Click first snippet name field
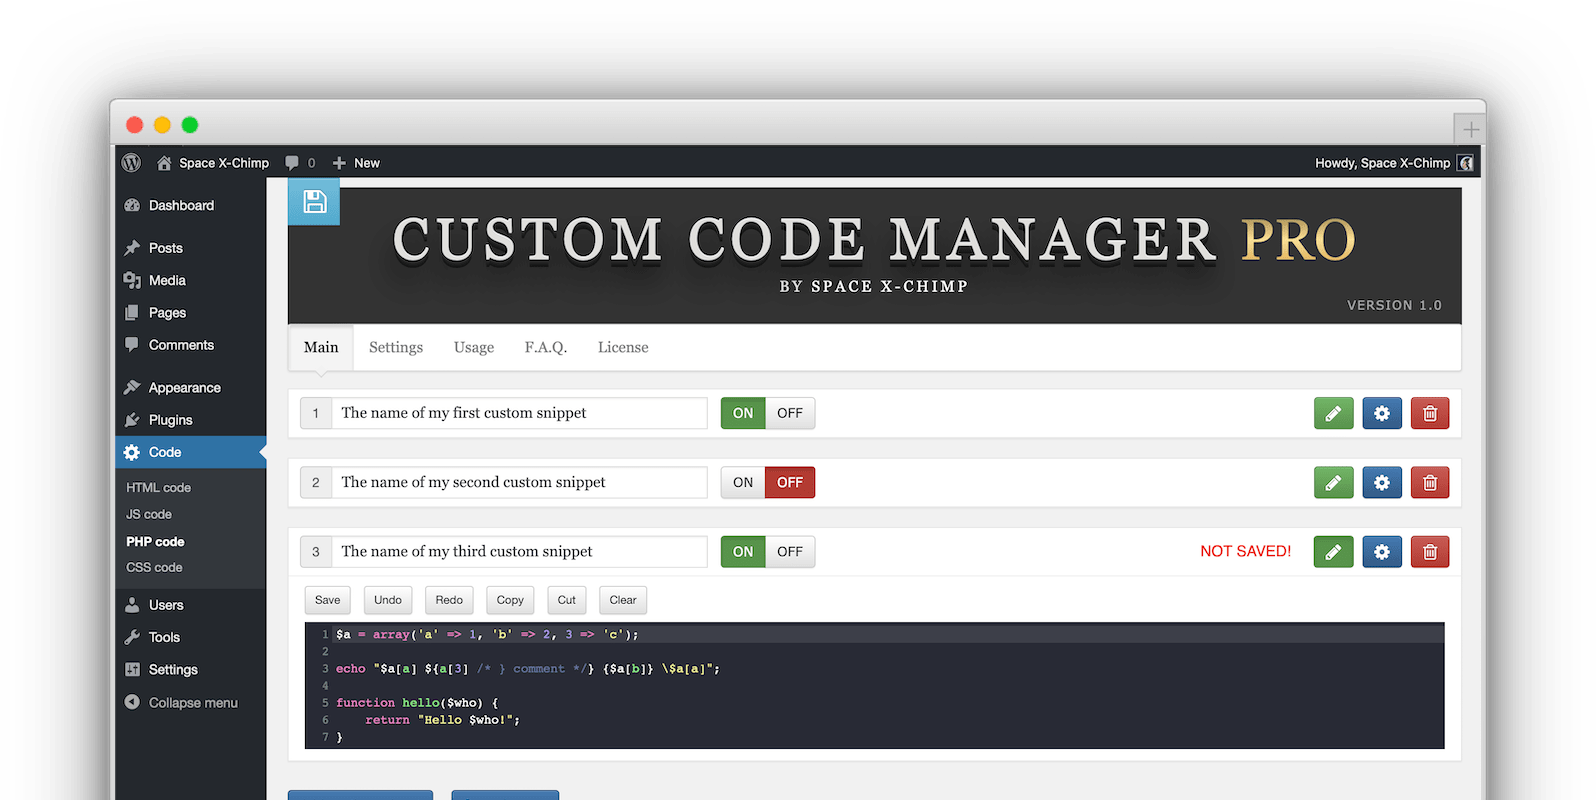 tap(519, 413)
